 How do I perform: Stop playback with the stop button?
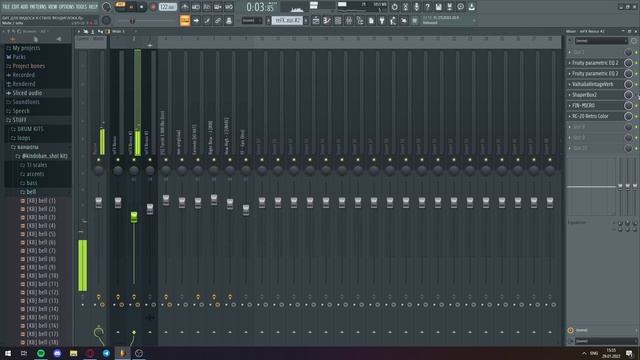(x=142, y=7)
